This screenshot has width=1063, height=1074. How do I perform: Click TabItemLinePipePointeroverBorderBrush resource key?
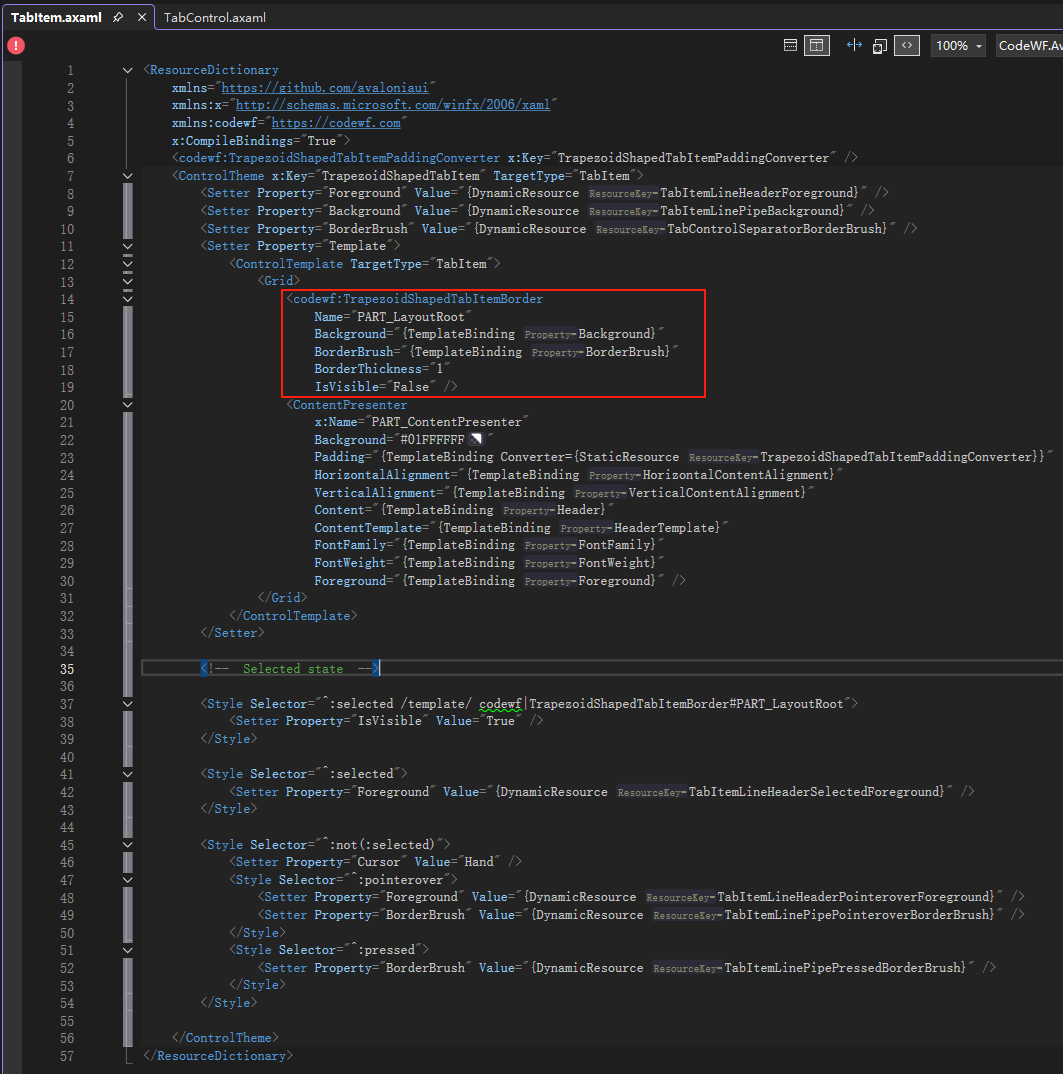[859, 914]
